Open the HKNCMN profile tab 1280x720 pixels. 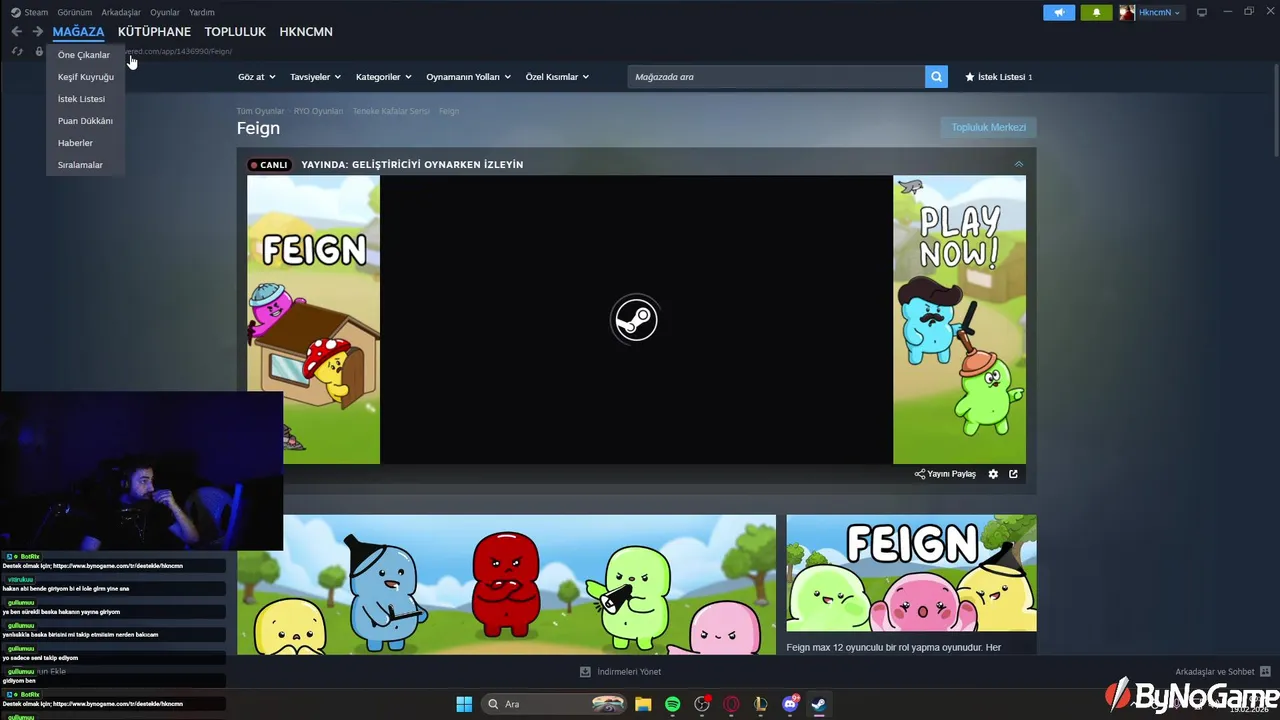click(306, 32)
